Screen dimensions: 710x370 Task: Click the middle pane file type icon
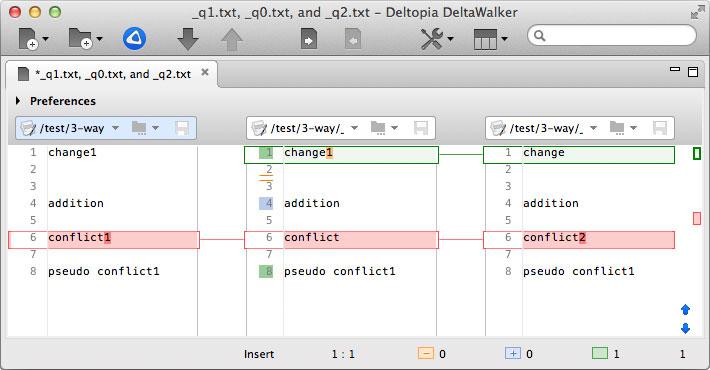(x=259, y=128)
